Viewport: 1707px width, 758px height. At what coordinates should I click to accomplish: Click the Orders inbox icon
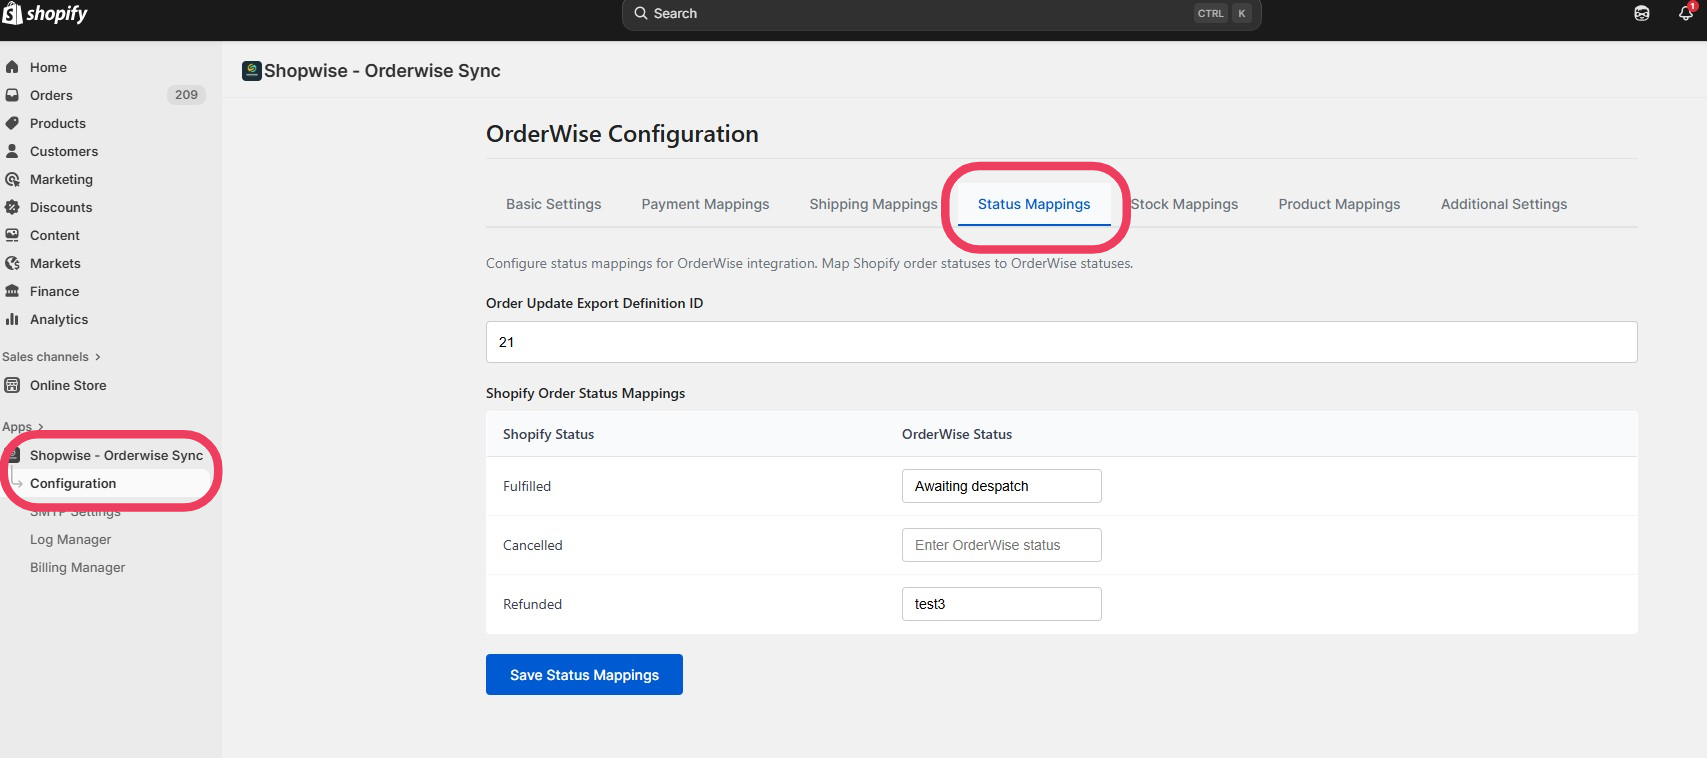pos(12,95)
